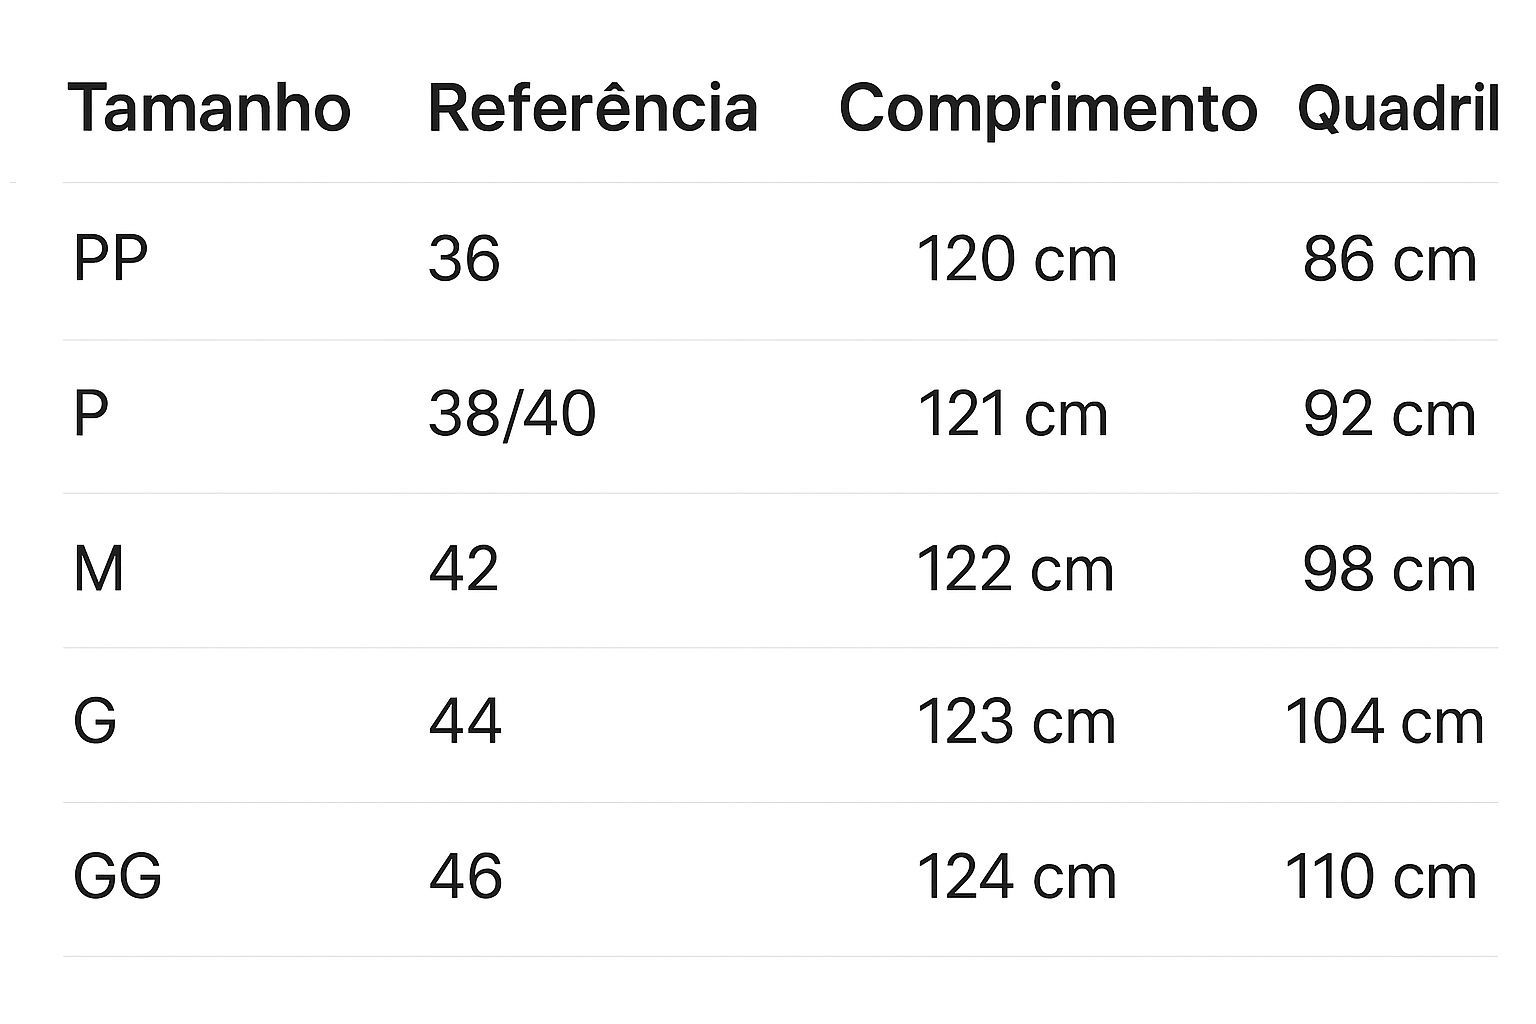Click the 120 cm length cell
This screenshot has width=1536, height=1024.
pyautogui.click(x=1016, y=259)
